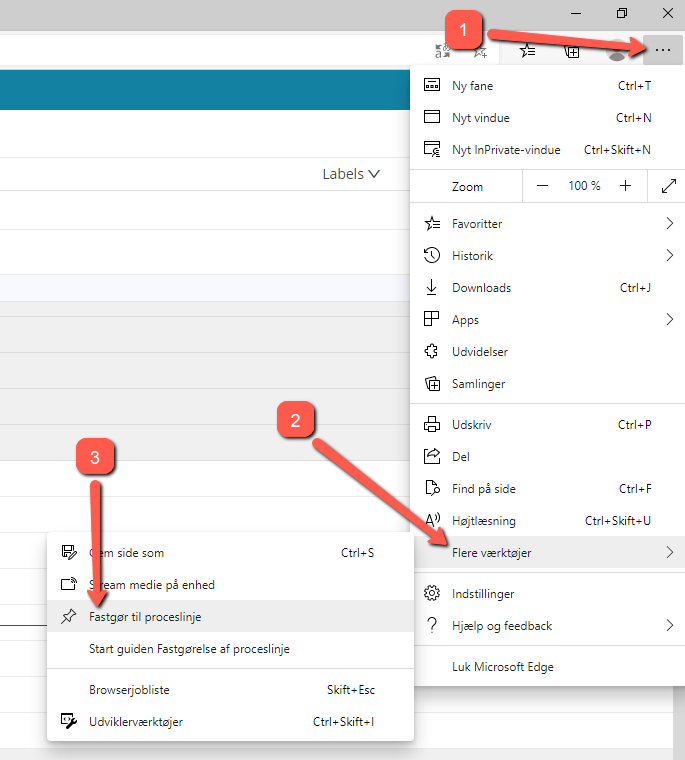Open the Labels dropdown
Viewport: 685px width, 760px height.
point(351,174)
